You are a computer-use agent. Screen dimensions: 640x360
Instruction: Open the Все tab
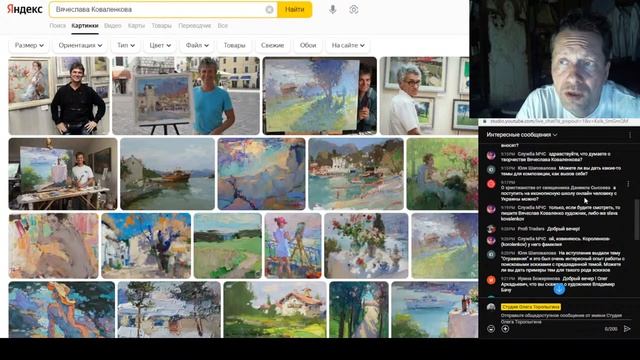pyautogui.click(x=222, y=25)
